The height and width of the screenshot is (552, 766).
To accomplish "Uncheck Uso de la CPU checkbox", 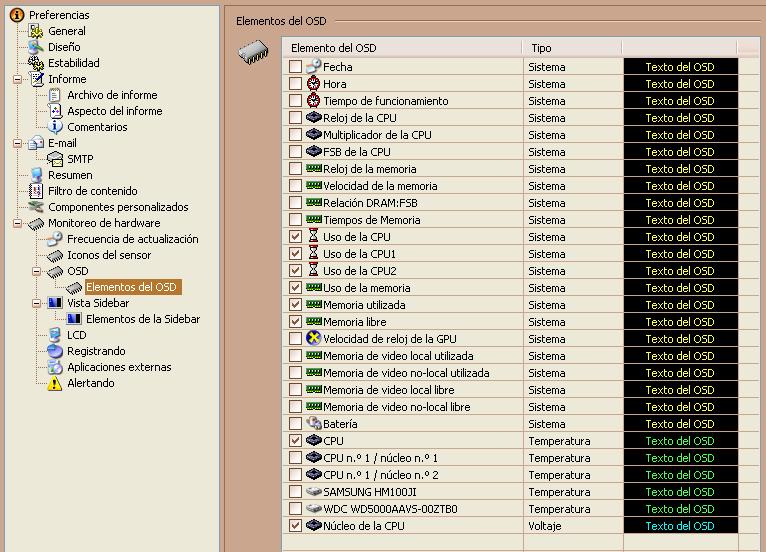I will pyautogui.click(x=295, y=236).
